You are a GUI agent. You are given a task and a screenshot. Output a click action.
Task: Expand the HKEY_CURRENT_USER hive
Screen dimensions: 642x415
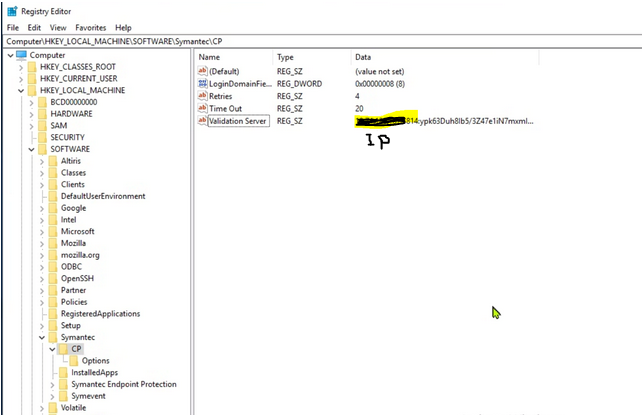(21, 79)
